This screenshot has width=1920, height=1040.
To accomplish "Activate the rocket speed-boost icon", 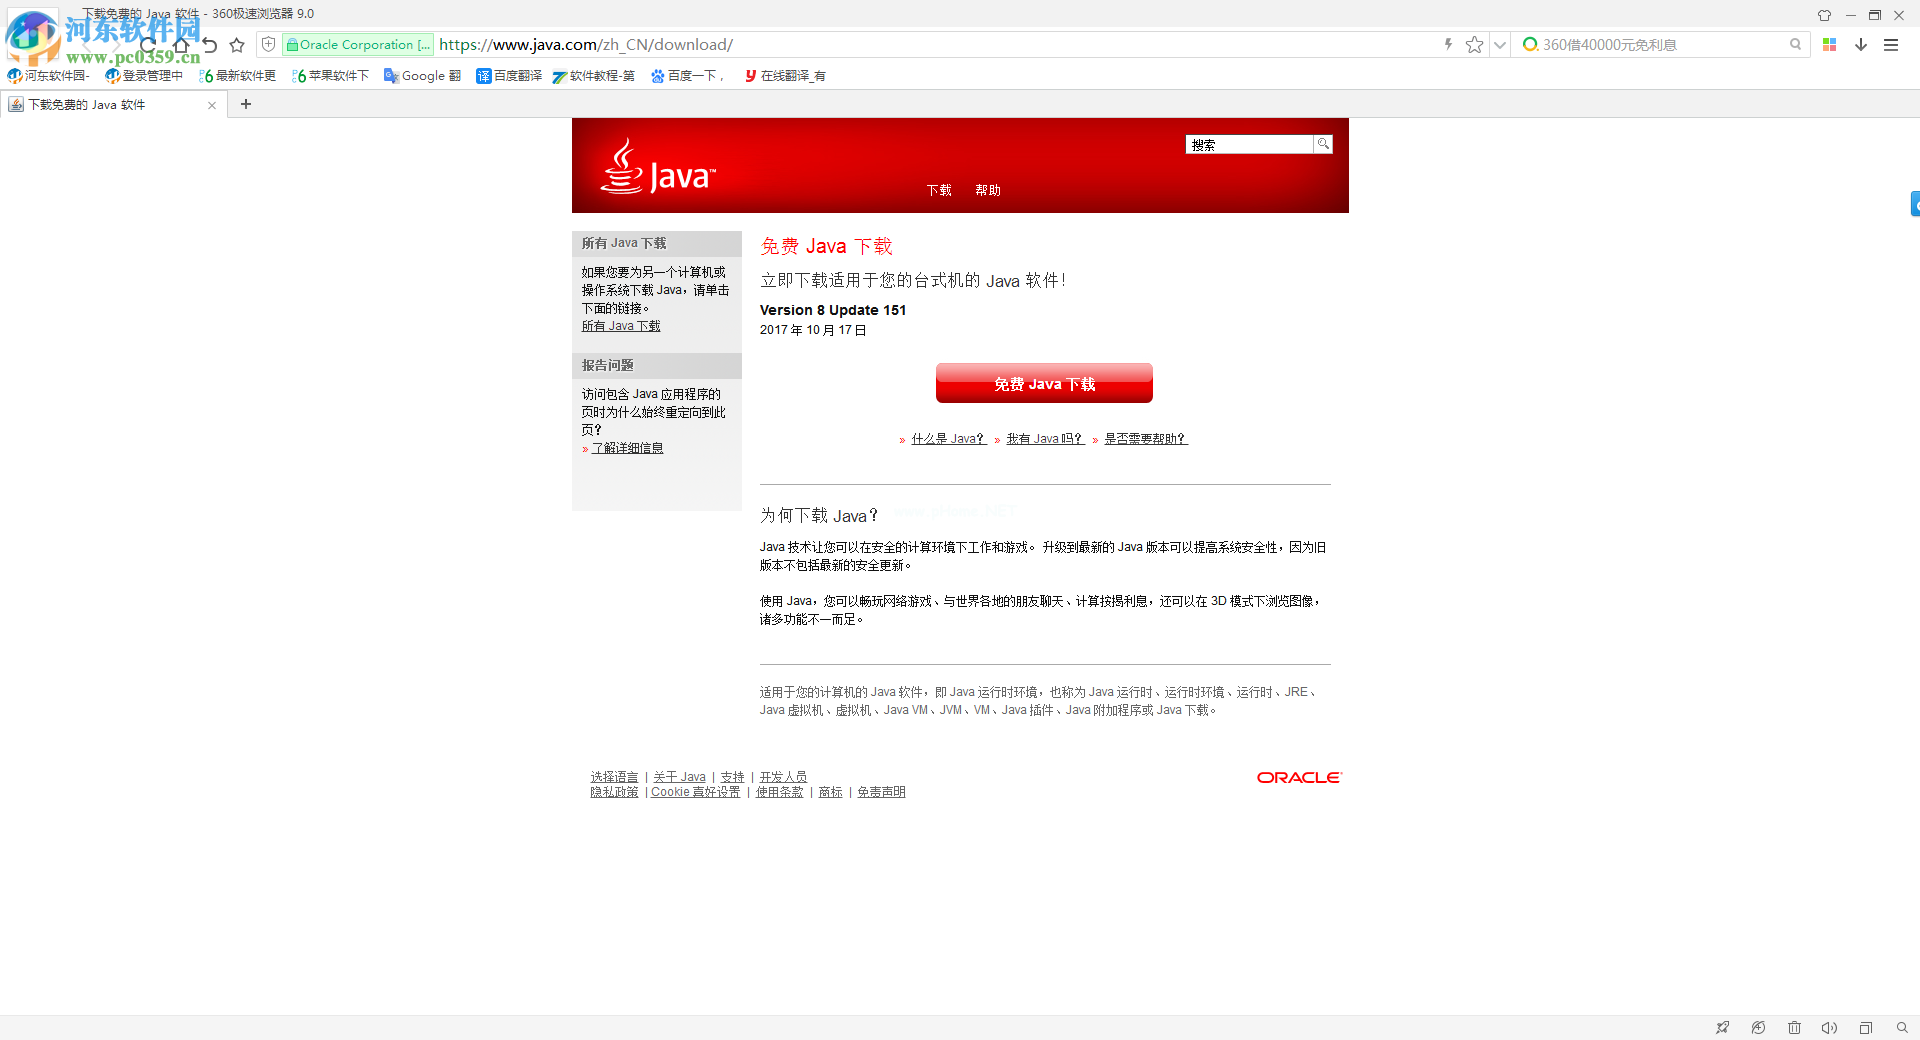I will coord(1723,1028).
